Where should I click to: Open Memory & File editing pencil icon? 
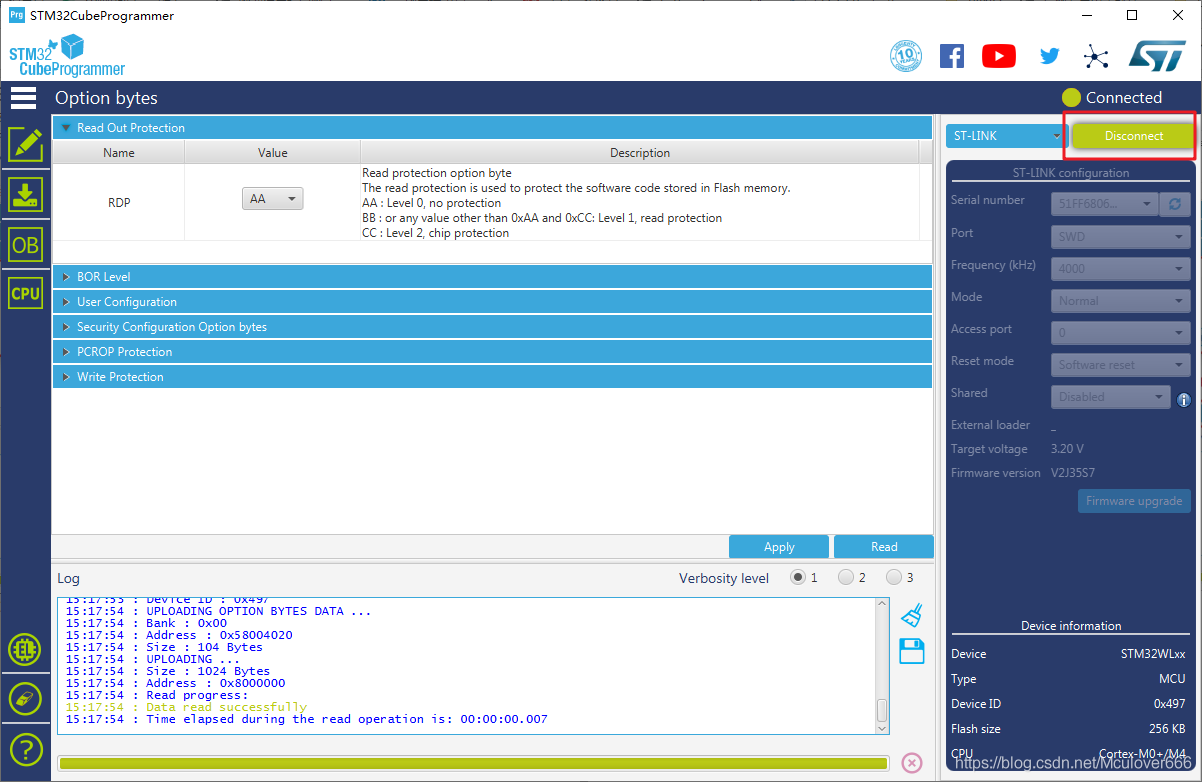[25, 145]
